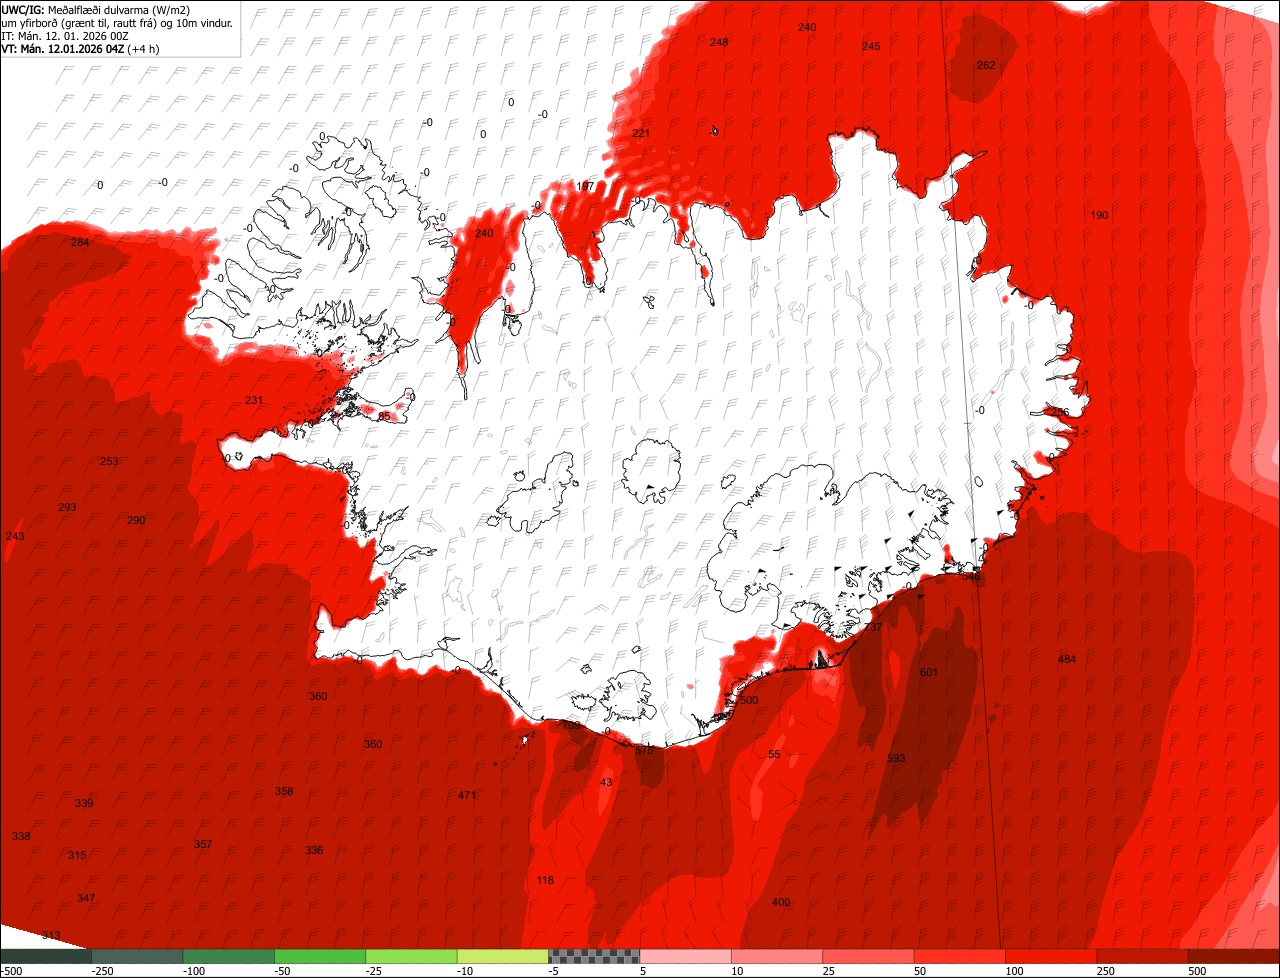The height and width of the screenshot is (978, 1280).
Task: Click the darkest red legend swatch above 500
Action: click(1233, 956)
